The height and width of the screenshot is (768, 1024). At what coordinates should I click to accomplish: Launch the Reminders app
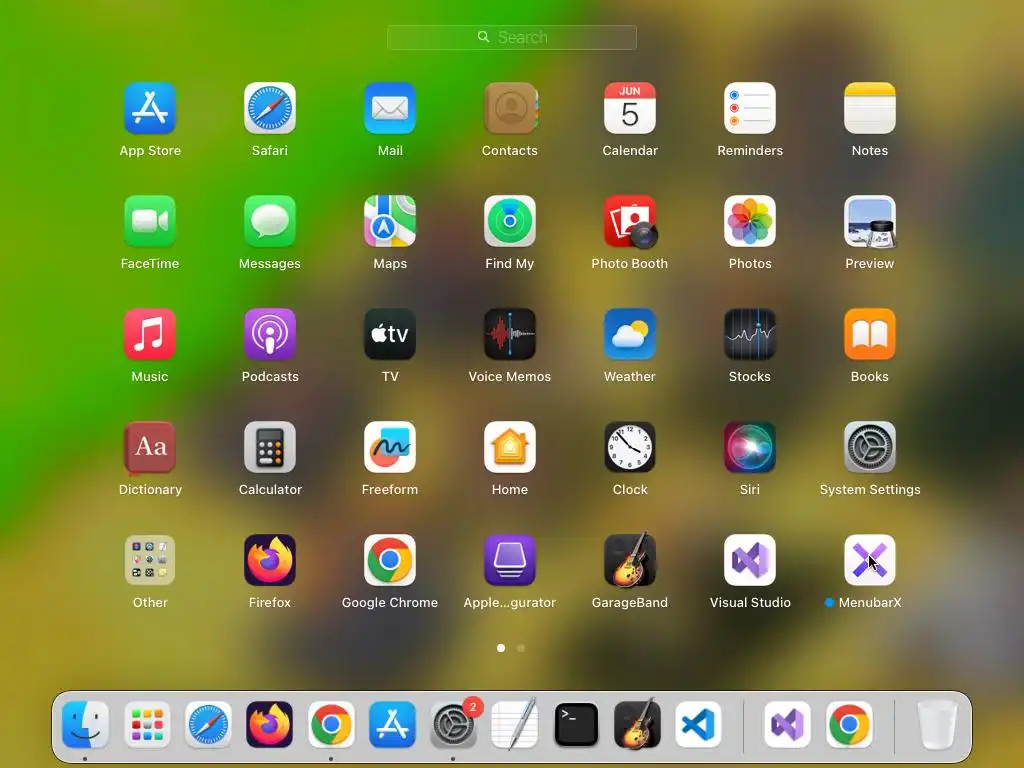750,108
